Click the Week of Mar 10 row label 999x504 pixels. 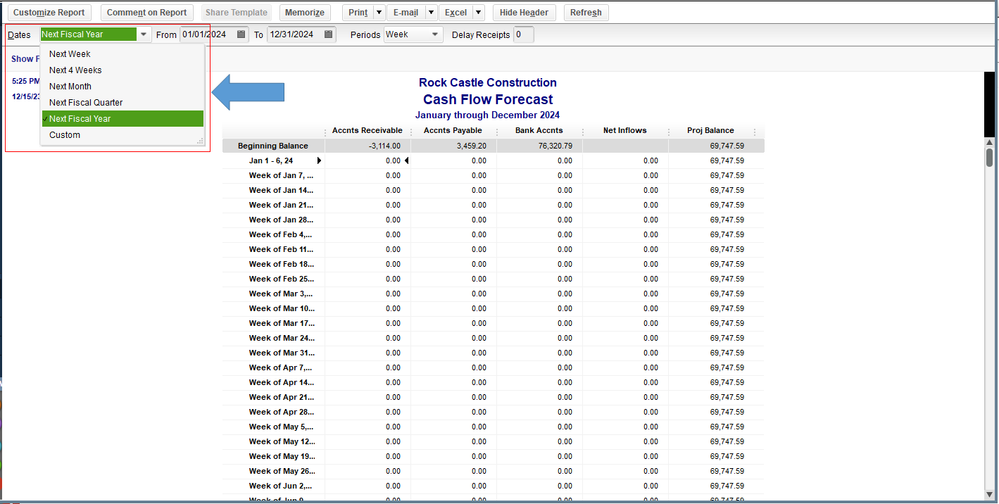click(281, 308)
